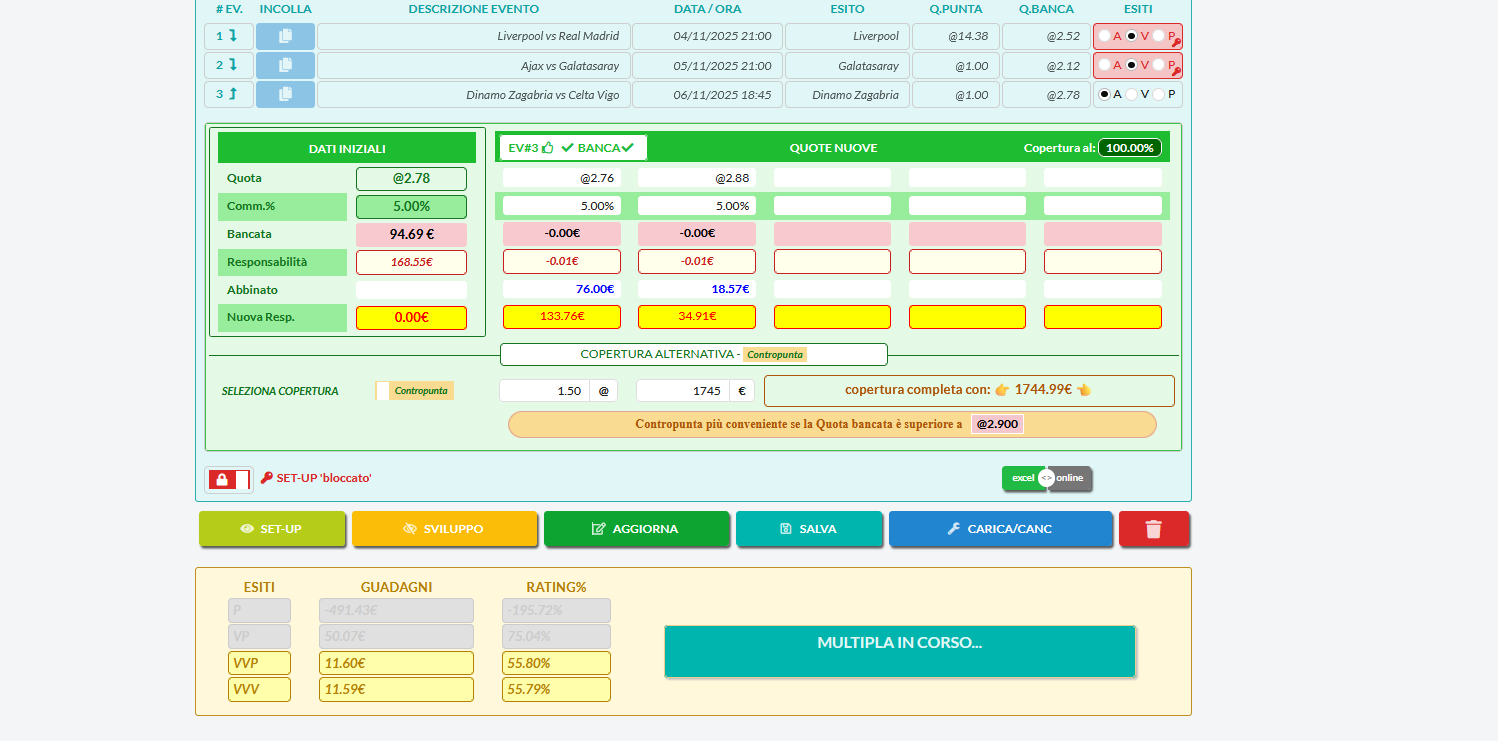This screenshot has height=741, width=1498.
Task: Click the paste icon for Liverpool vs Real Madrid
Action: (x=285, y=37)
